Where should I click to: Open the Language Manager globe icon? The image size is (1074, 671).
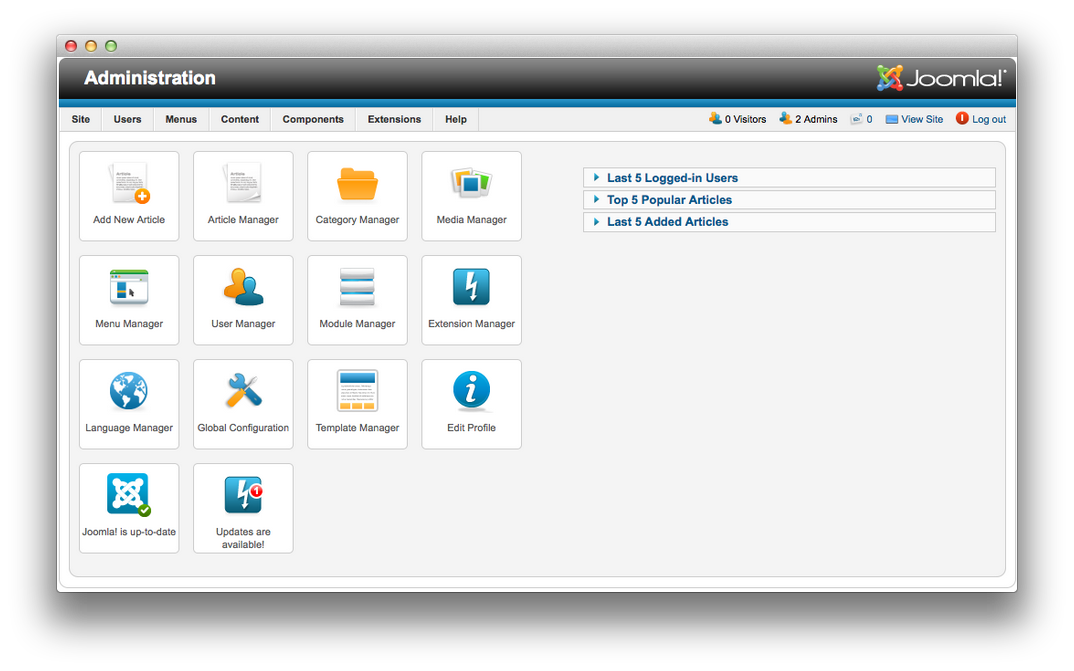tap(129, 392)
